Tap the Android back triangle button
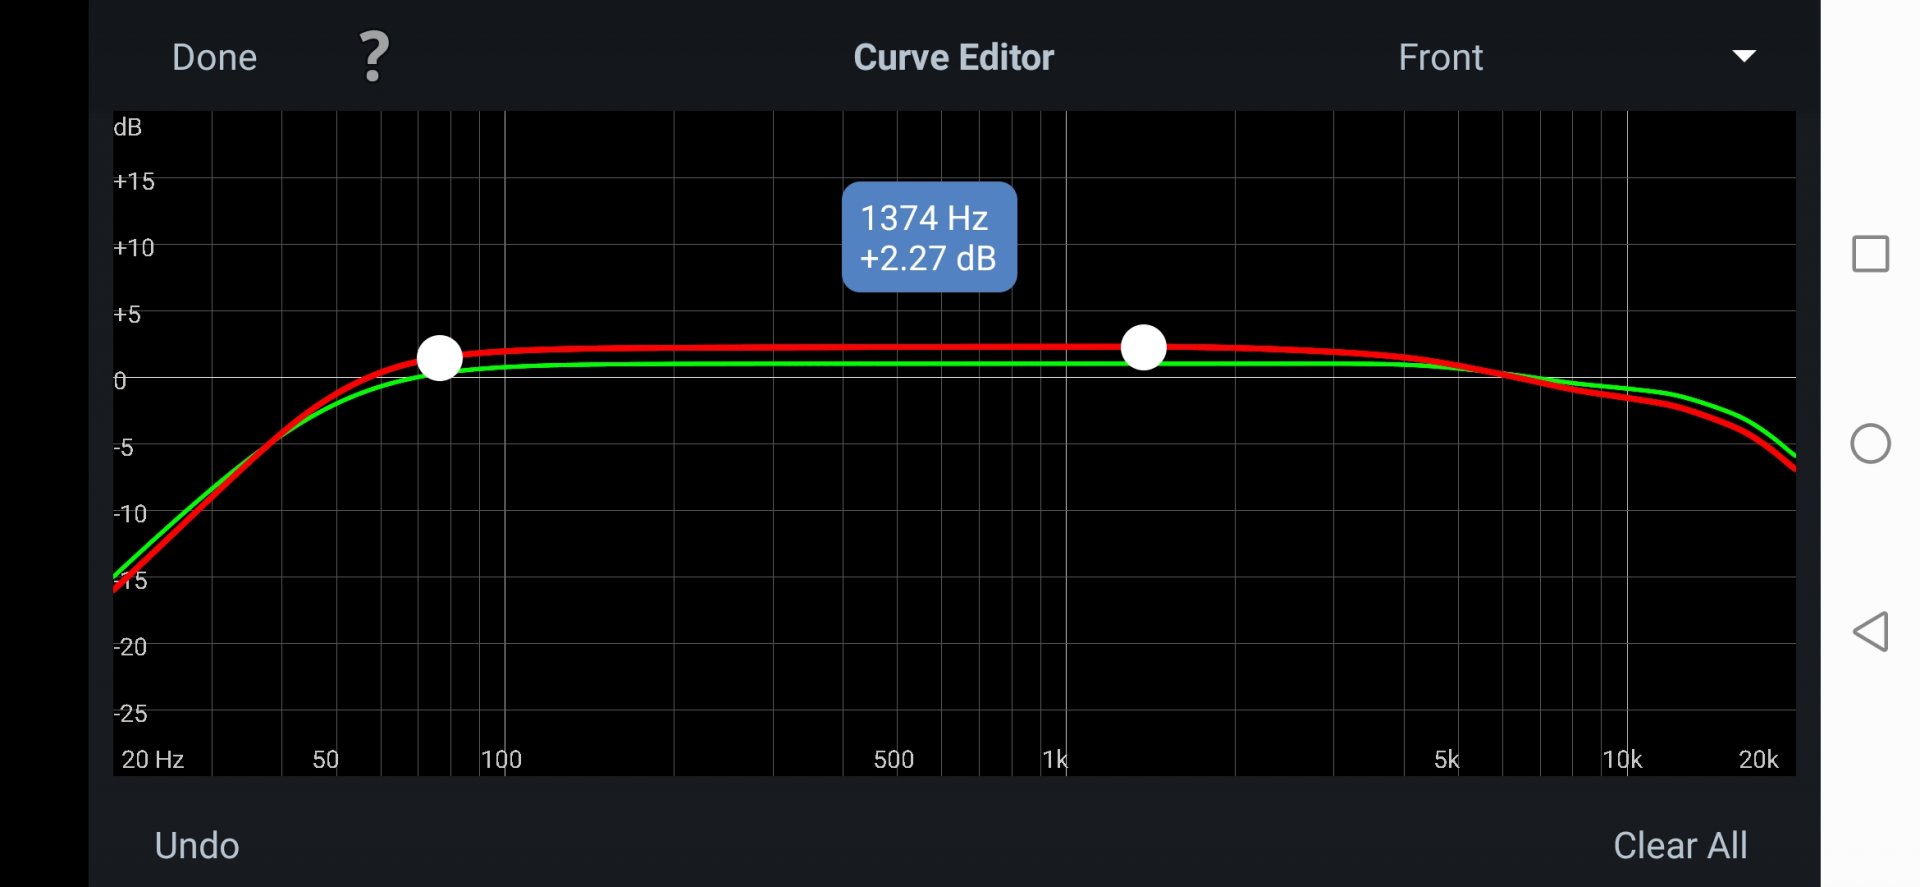This screenshot has height=887, width=1920. (x=1870, y=632)
